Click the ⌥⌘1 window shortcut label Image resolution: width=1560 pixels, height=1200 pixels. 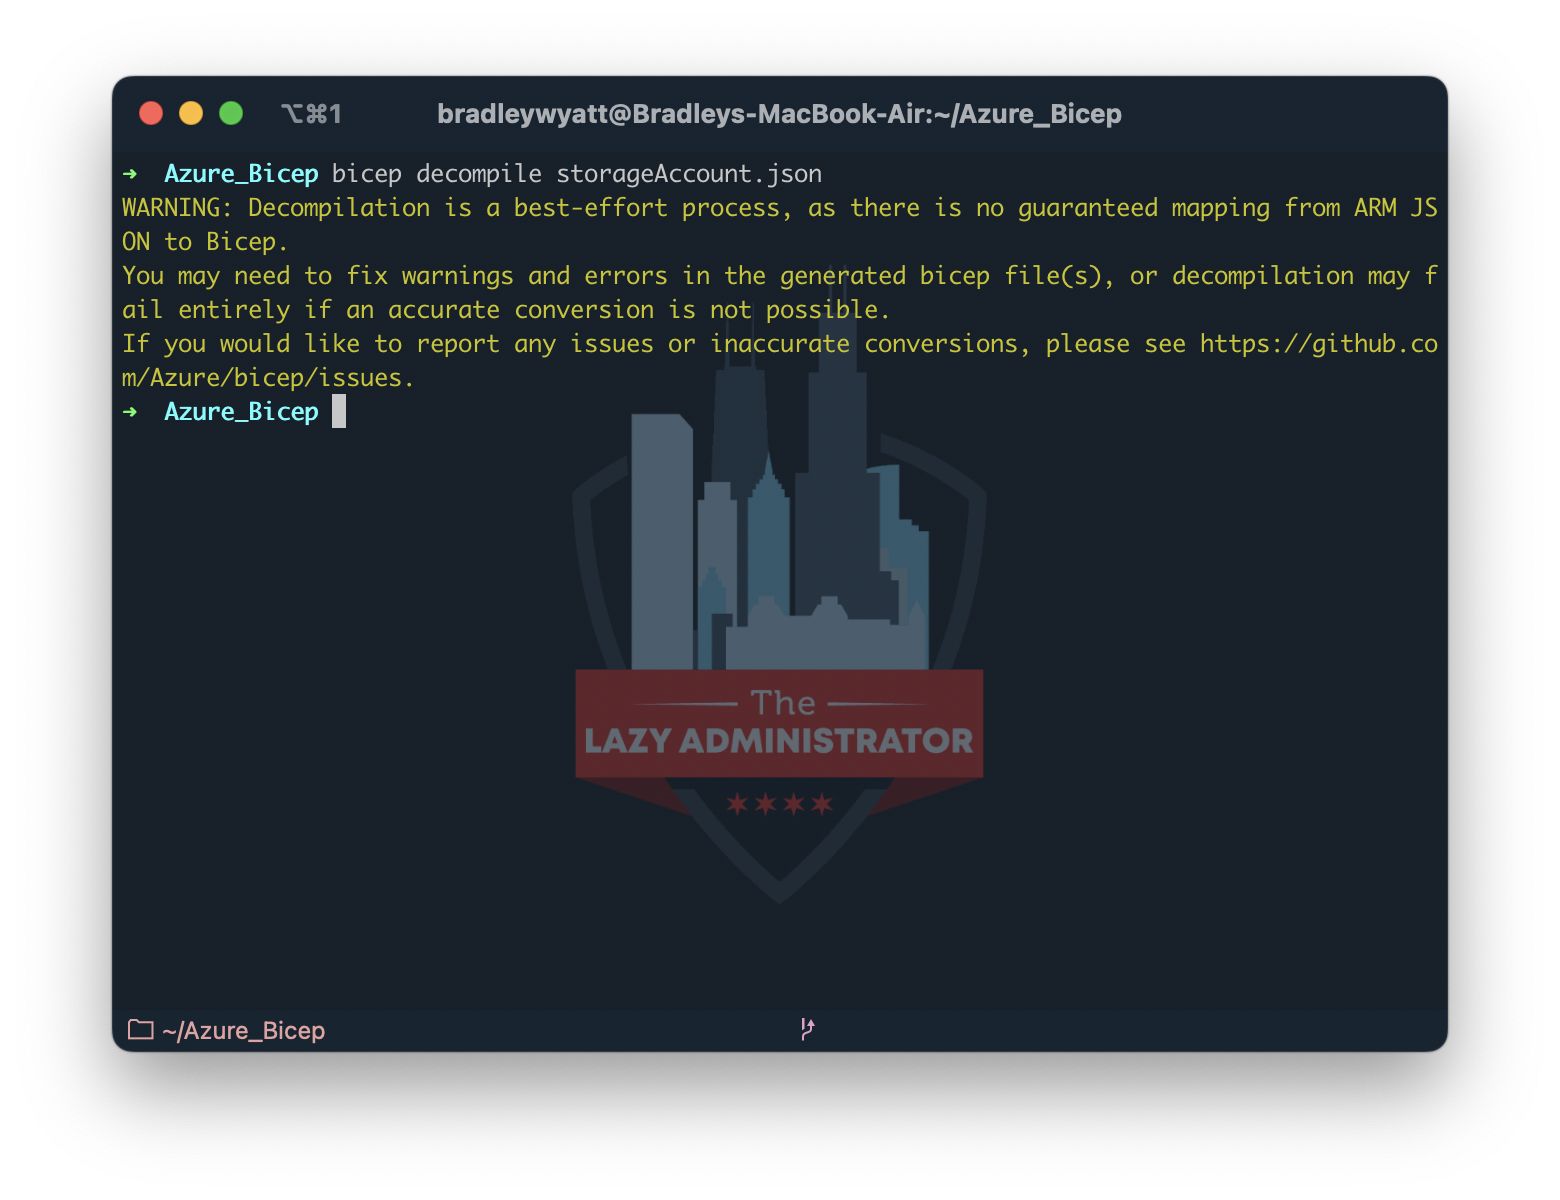[311, 114]
